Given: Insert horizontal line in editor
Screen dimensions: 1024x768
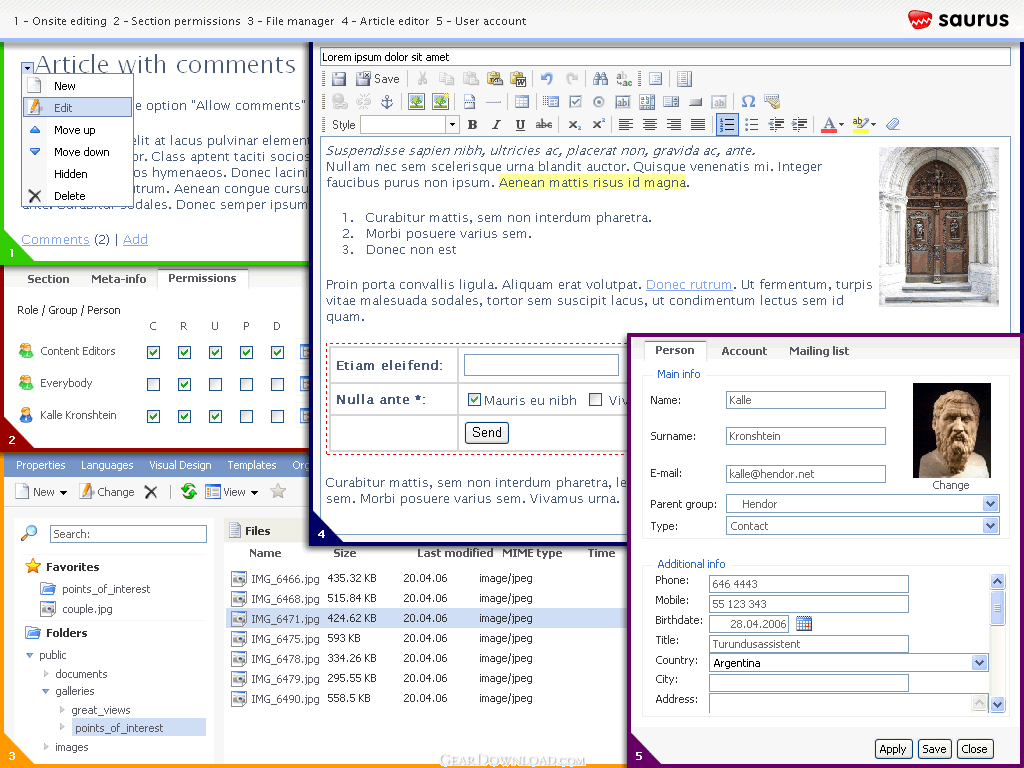Looking at the screenshot, I should (x=494, y=101).
